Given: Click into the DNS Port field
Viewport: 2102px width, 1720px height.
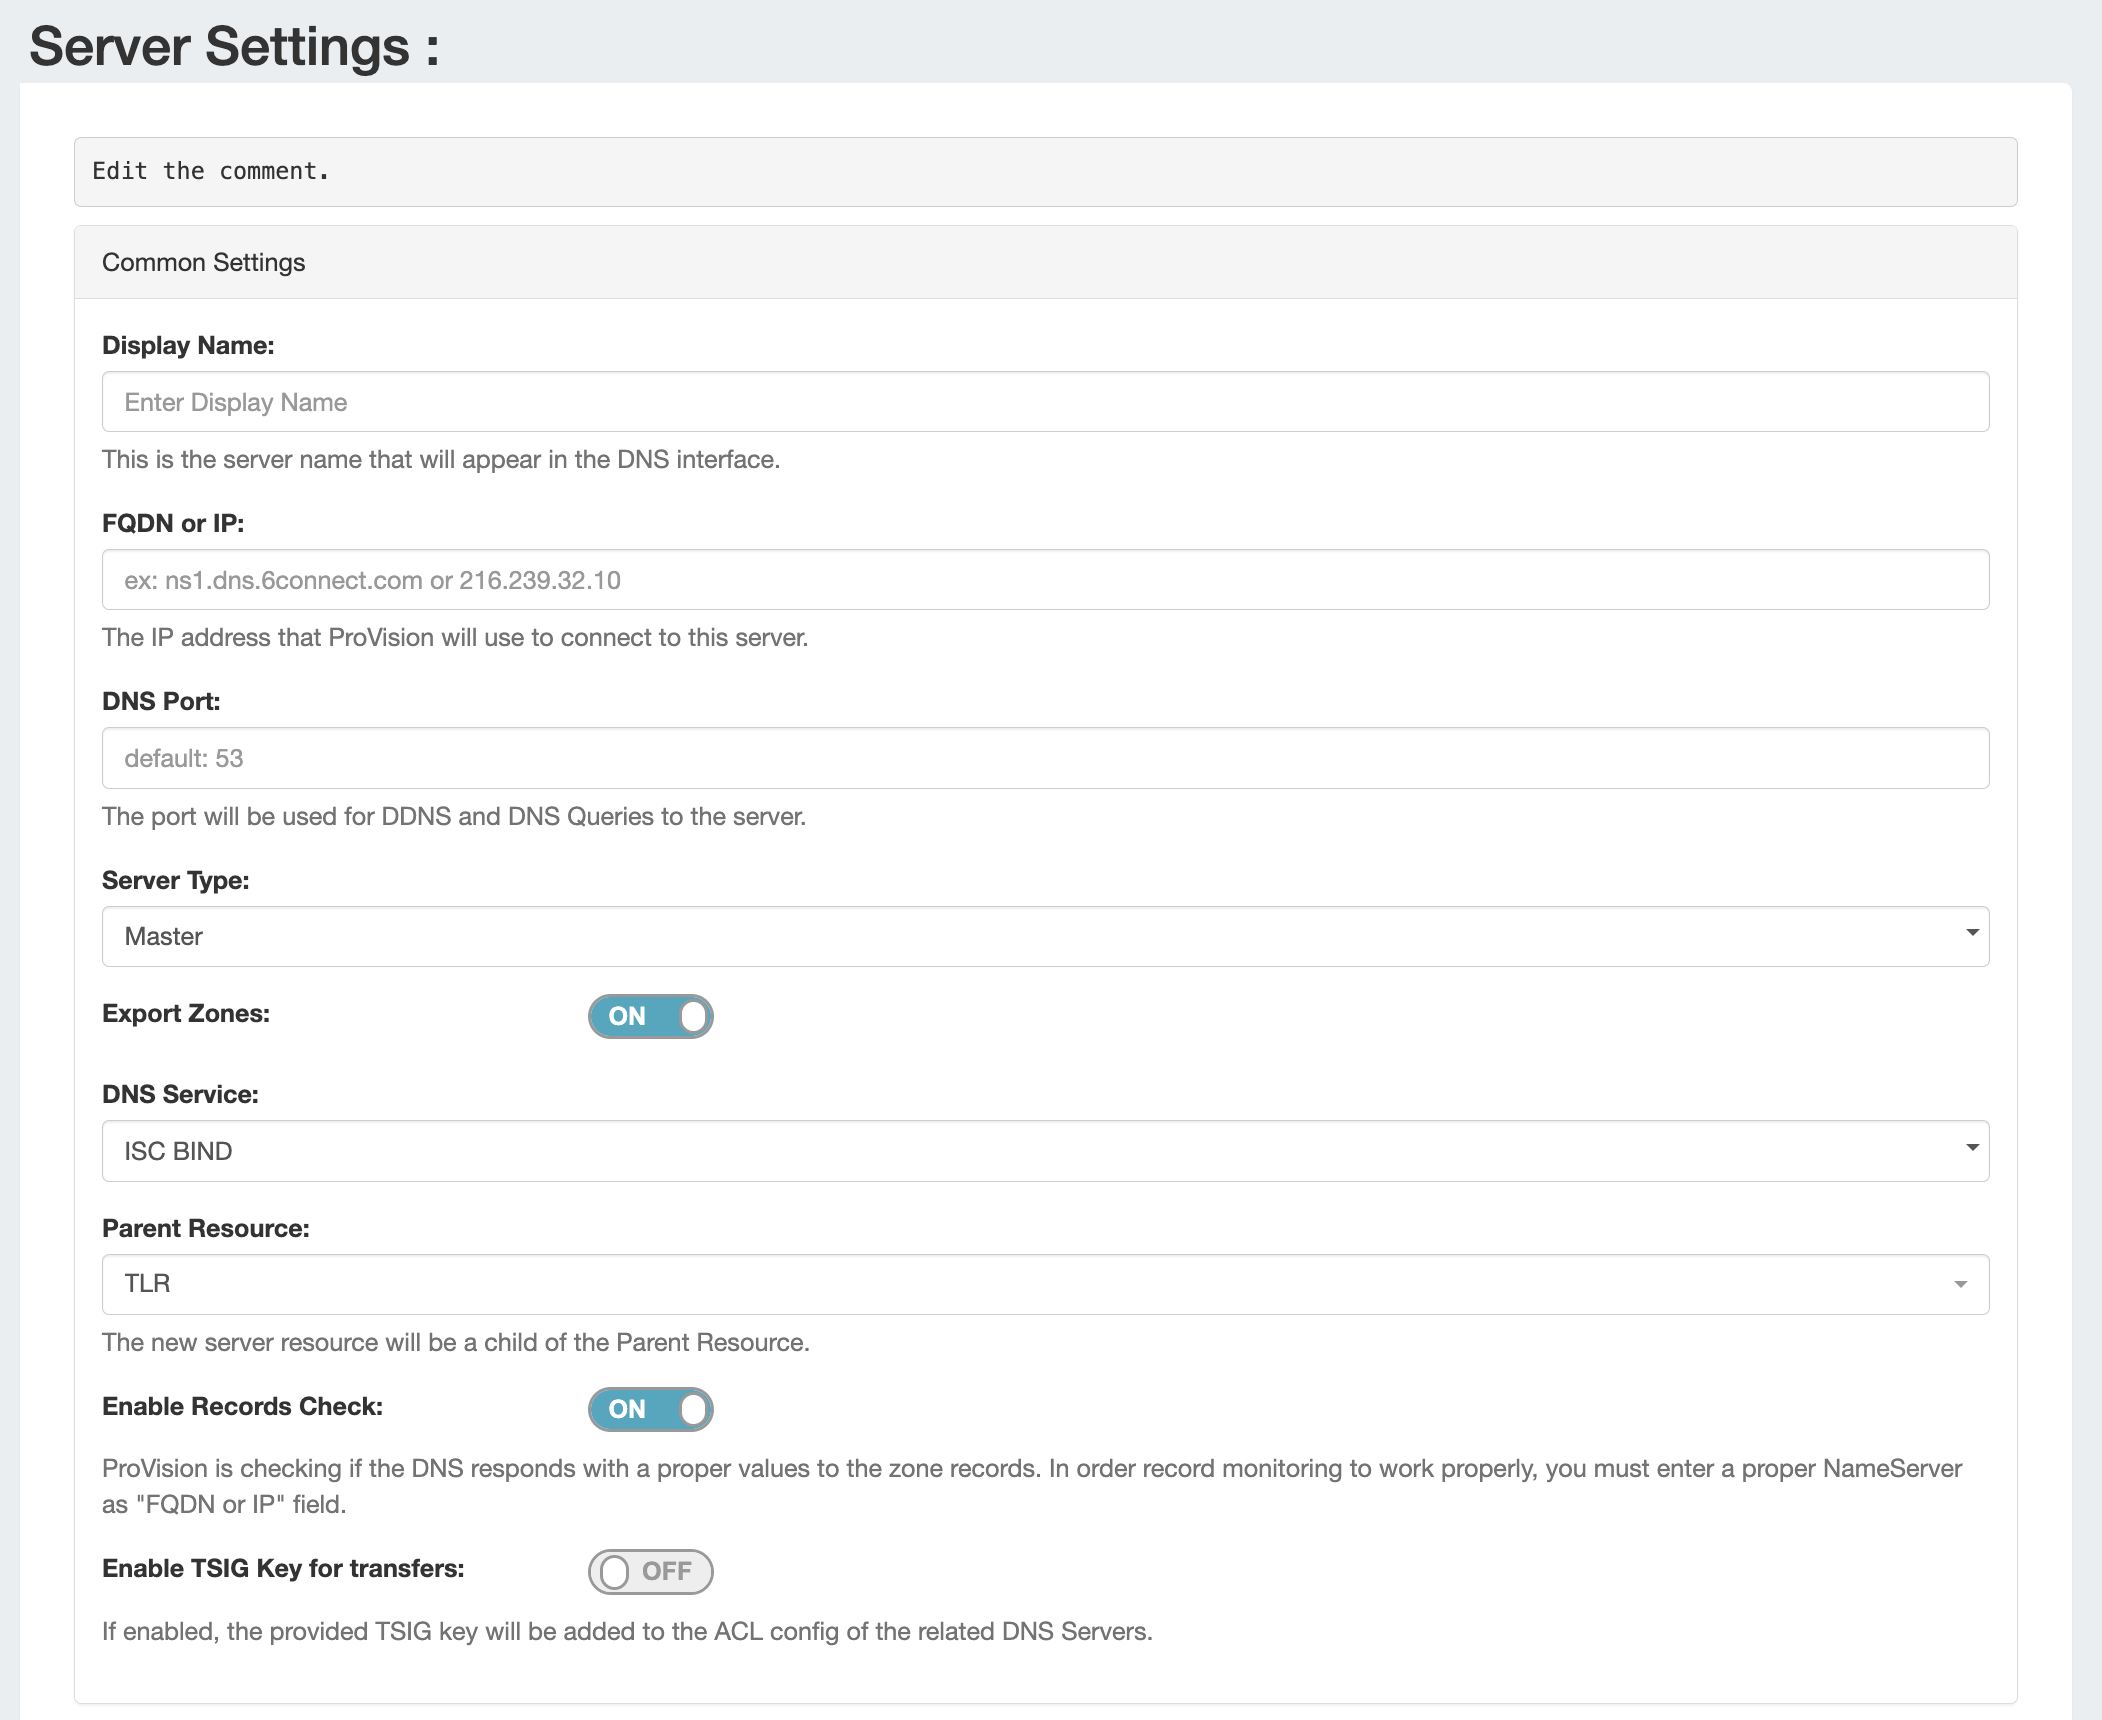Looking at the screenshot, I should pyautogui.click(x=1045, y=758).
